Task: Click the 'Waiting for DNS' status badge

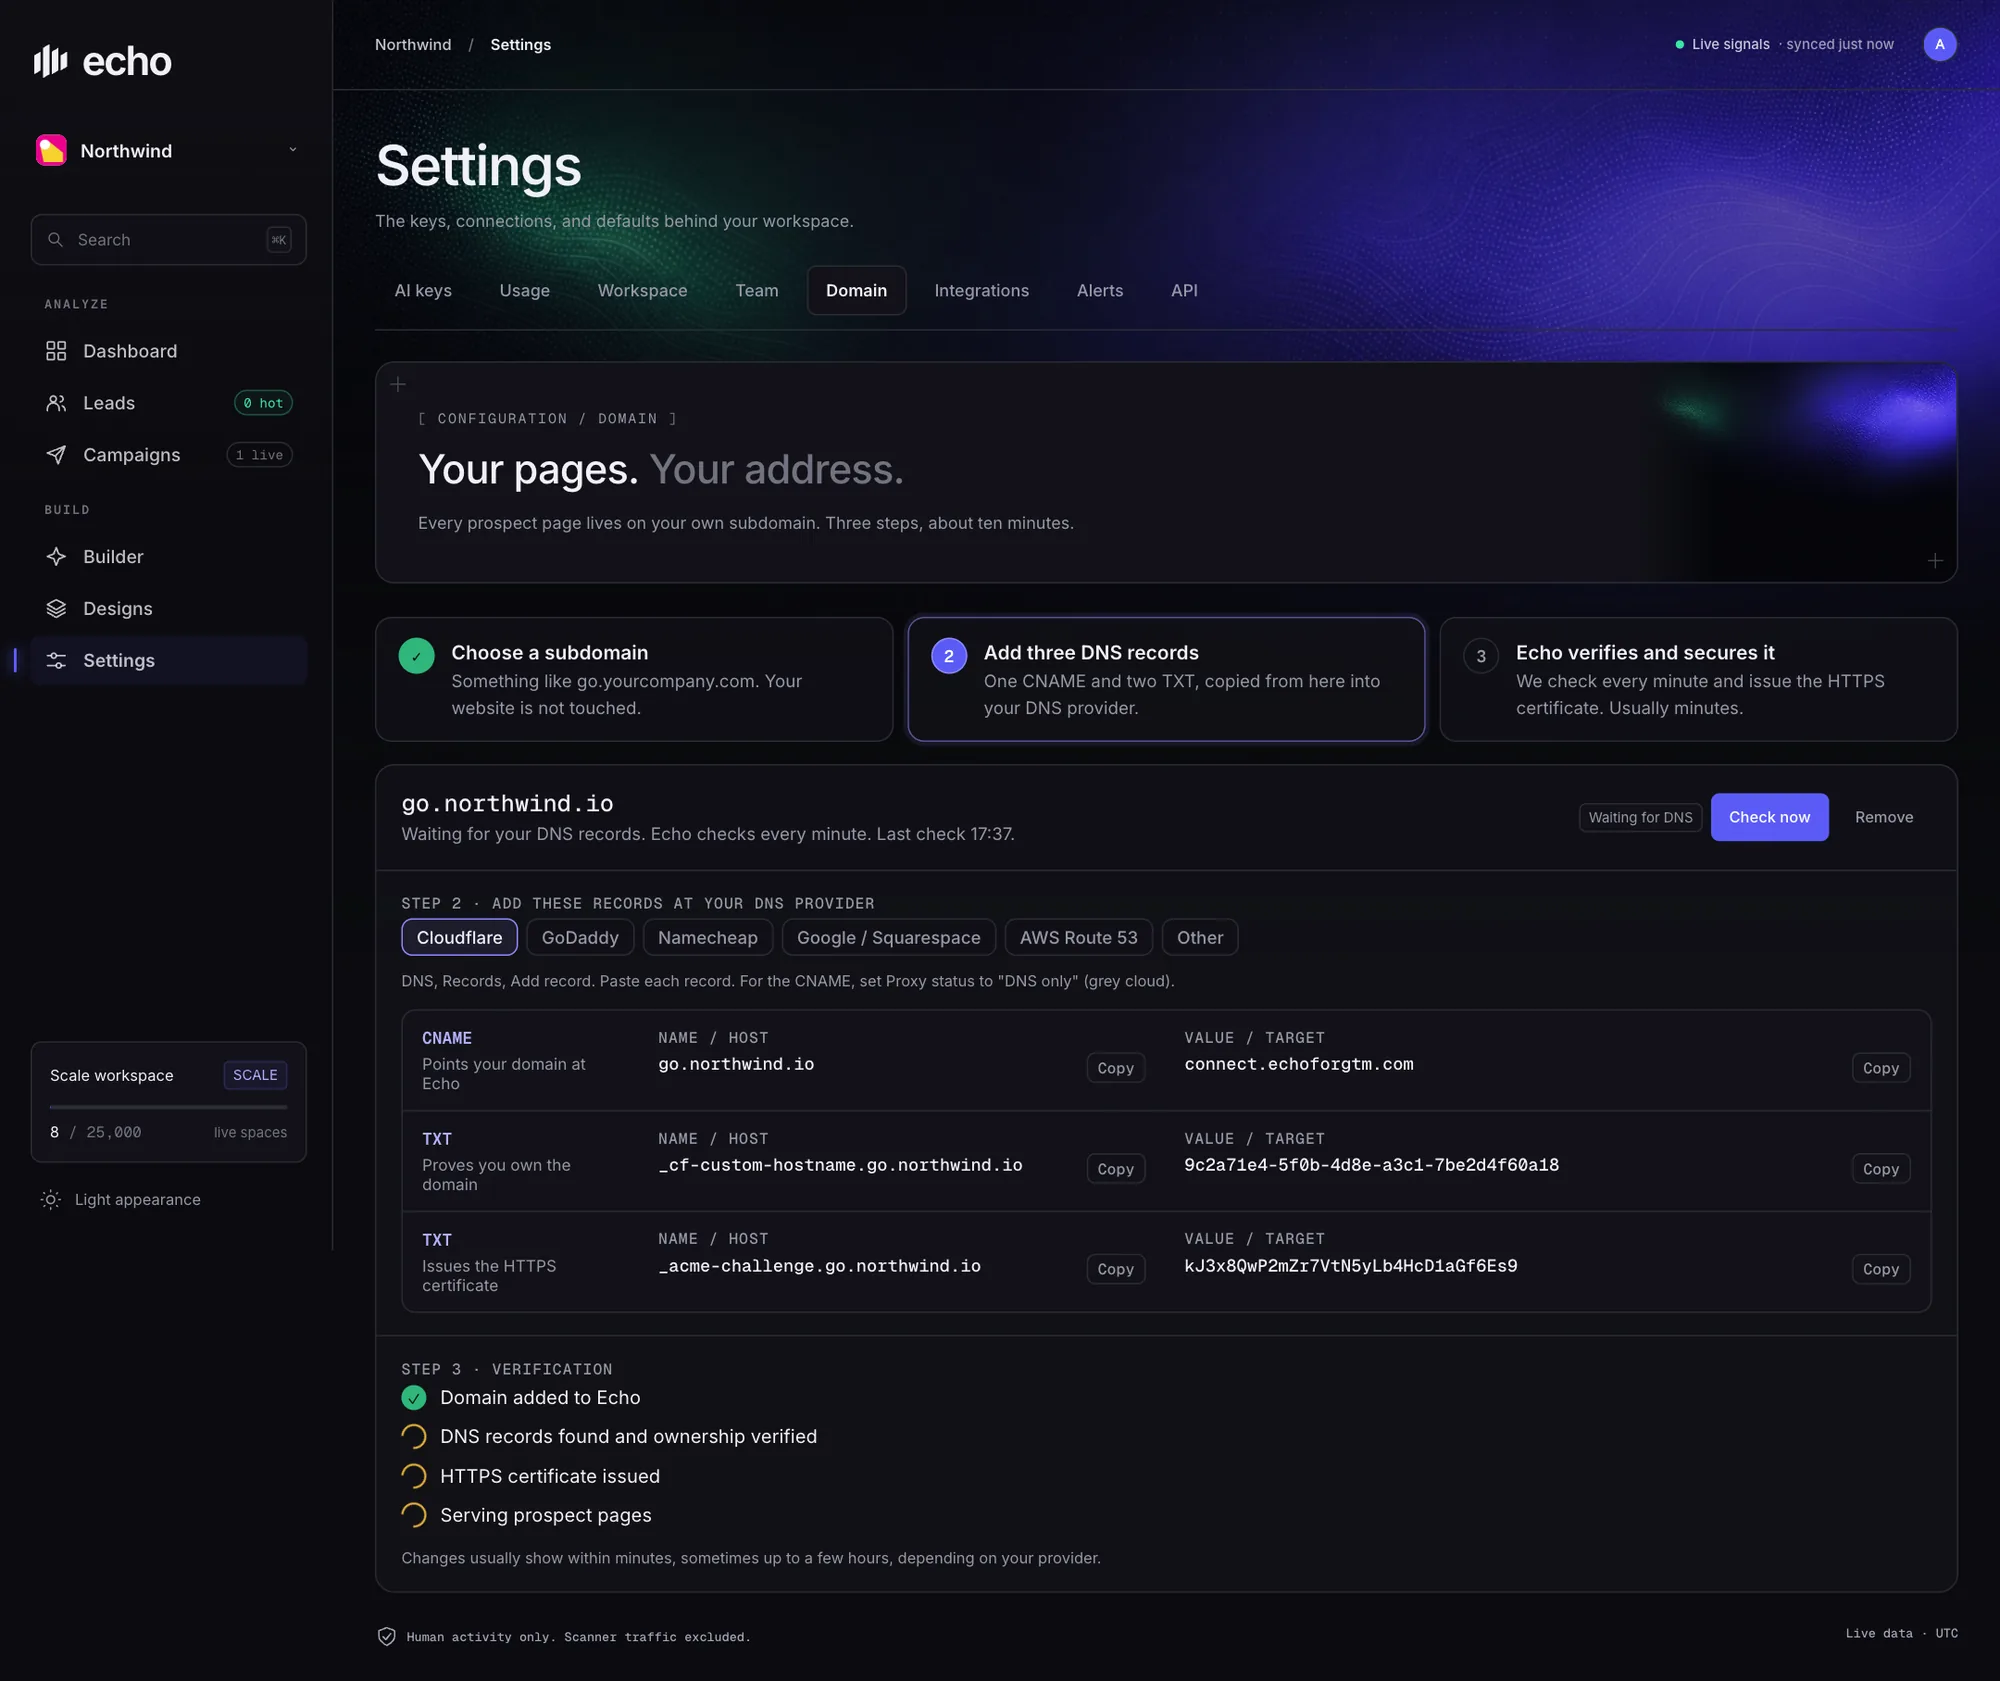Action: (1640, 817)
